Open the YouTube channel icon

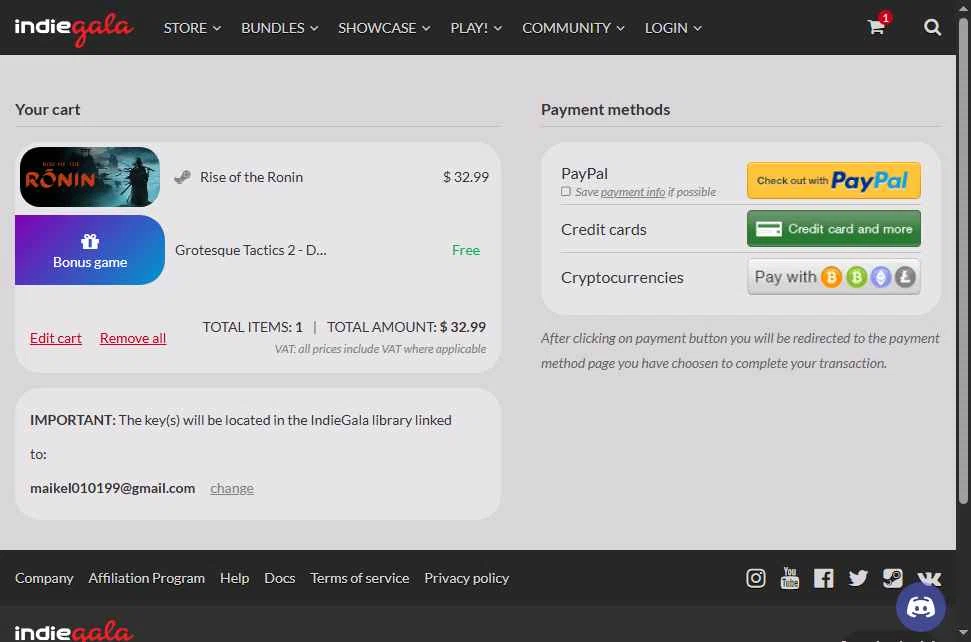(790, 578)
